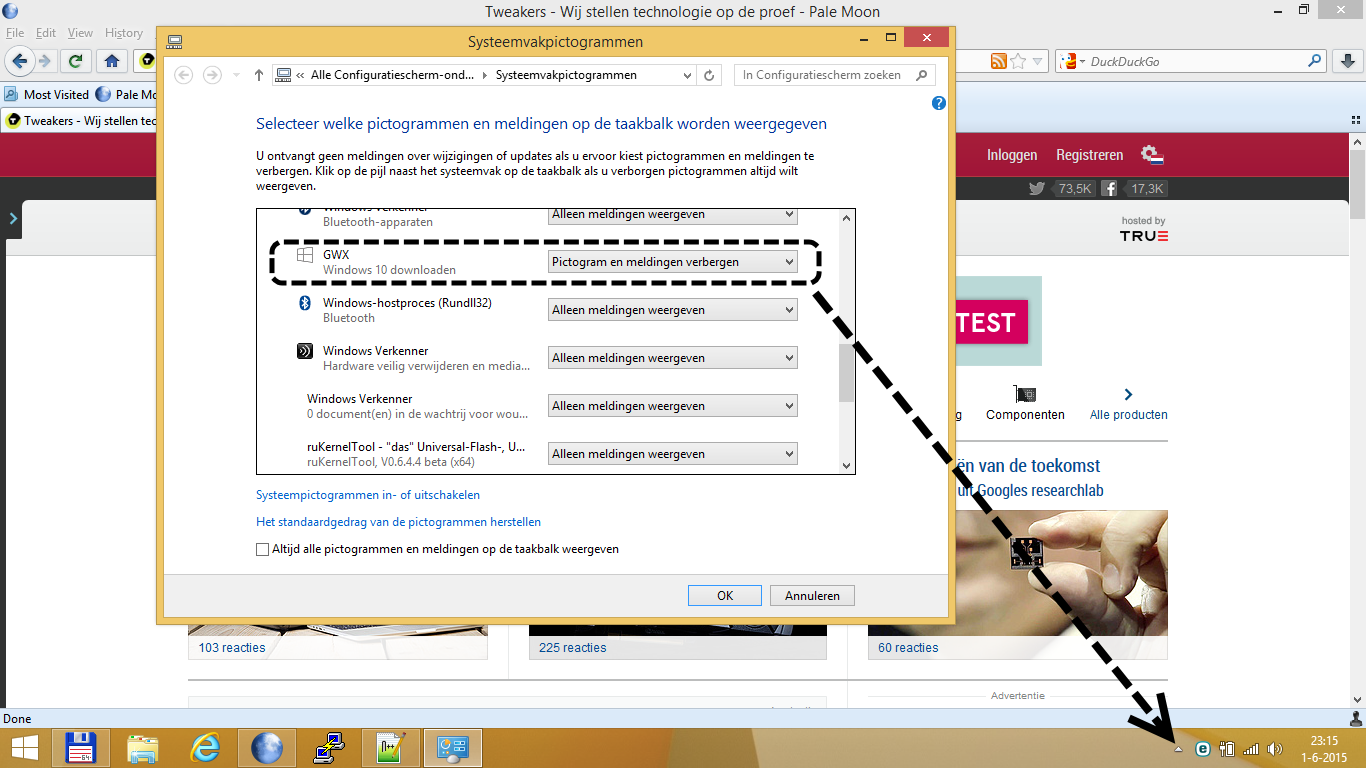Open Windows-hostproces Rundll32 behavior dropdown

tap(673, 310)
